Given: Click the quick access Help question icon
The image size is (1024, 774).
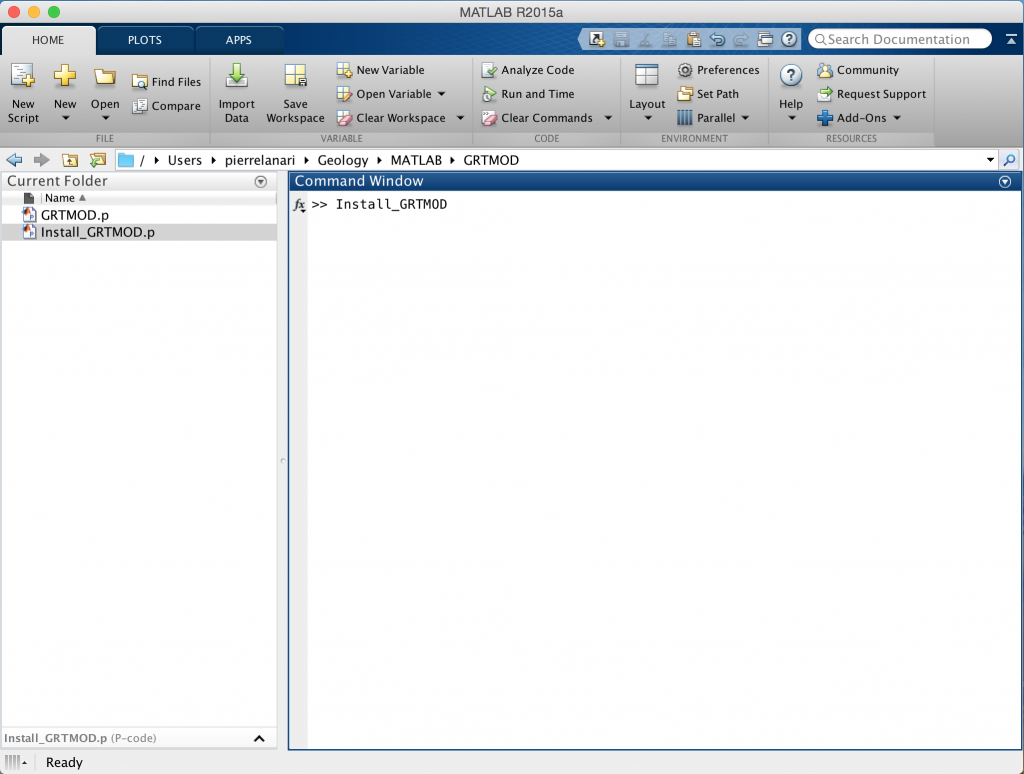Looking at the screenshot, I should (789, 40).
